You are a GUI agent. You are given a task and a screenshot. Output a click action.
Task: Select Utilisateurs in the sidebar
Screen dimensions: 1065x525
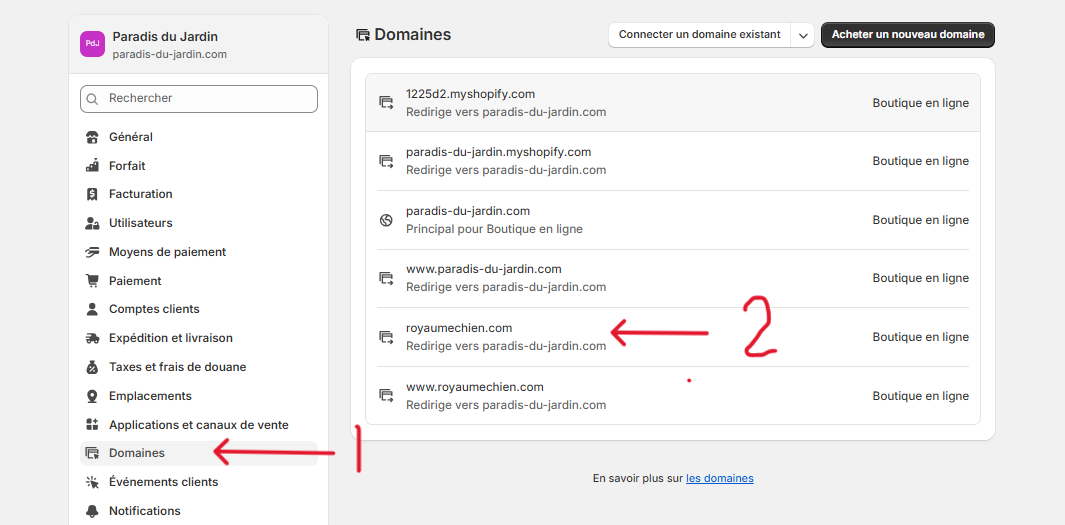(198, 223)
